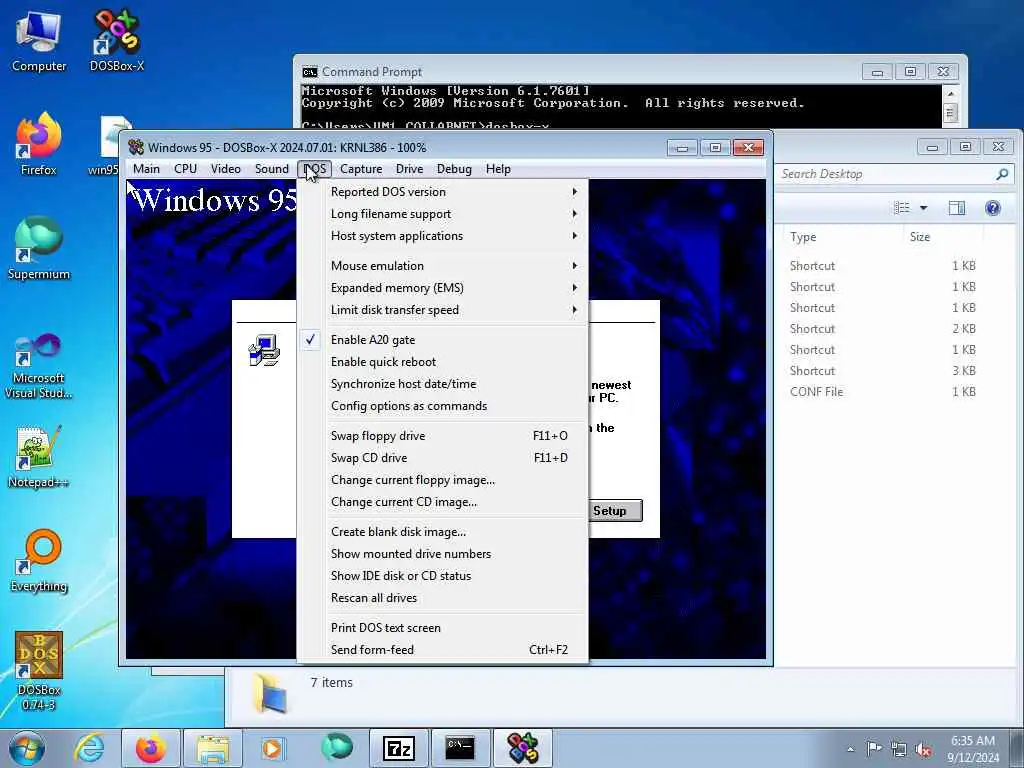Click the search magnifier in Explorer
This screenshot has height=768, width=1024.
click(1002, 174)
